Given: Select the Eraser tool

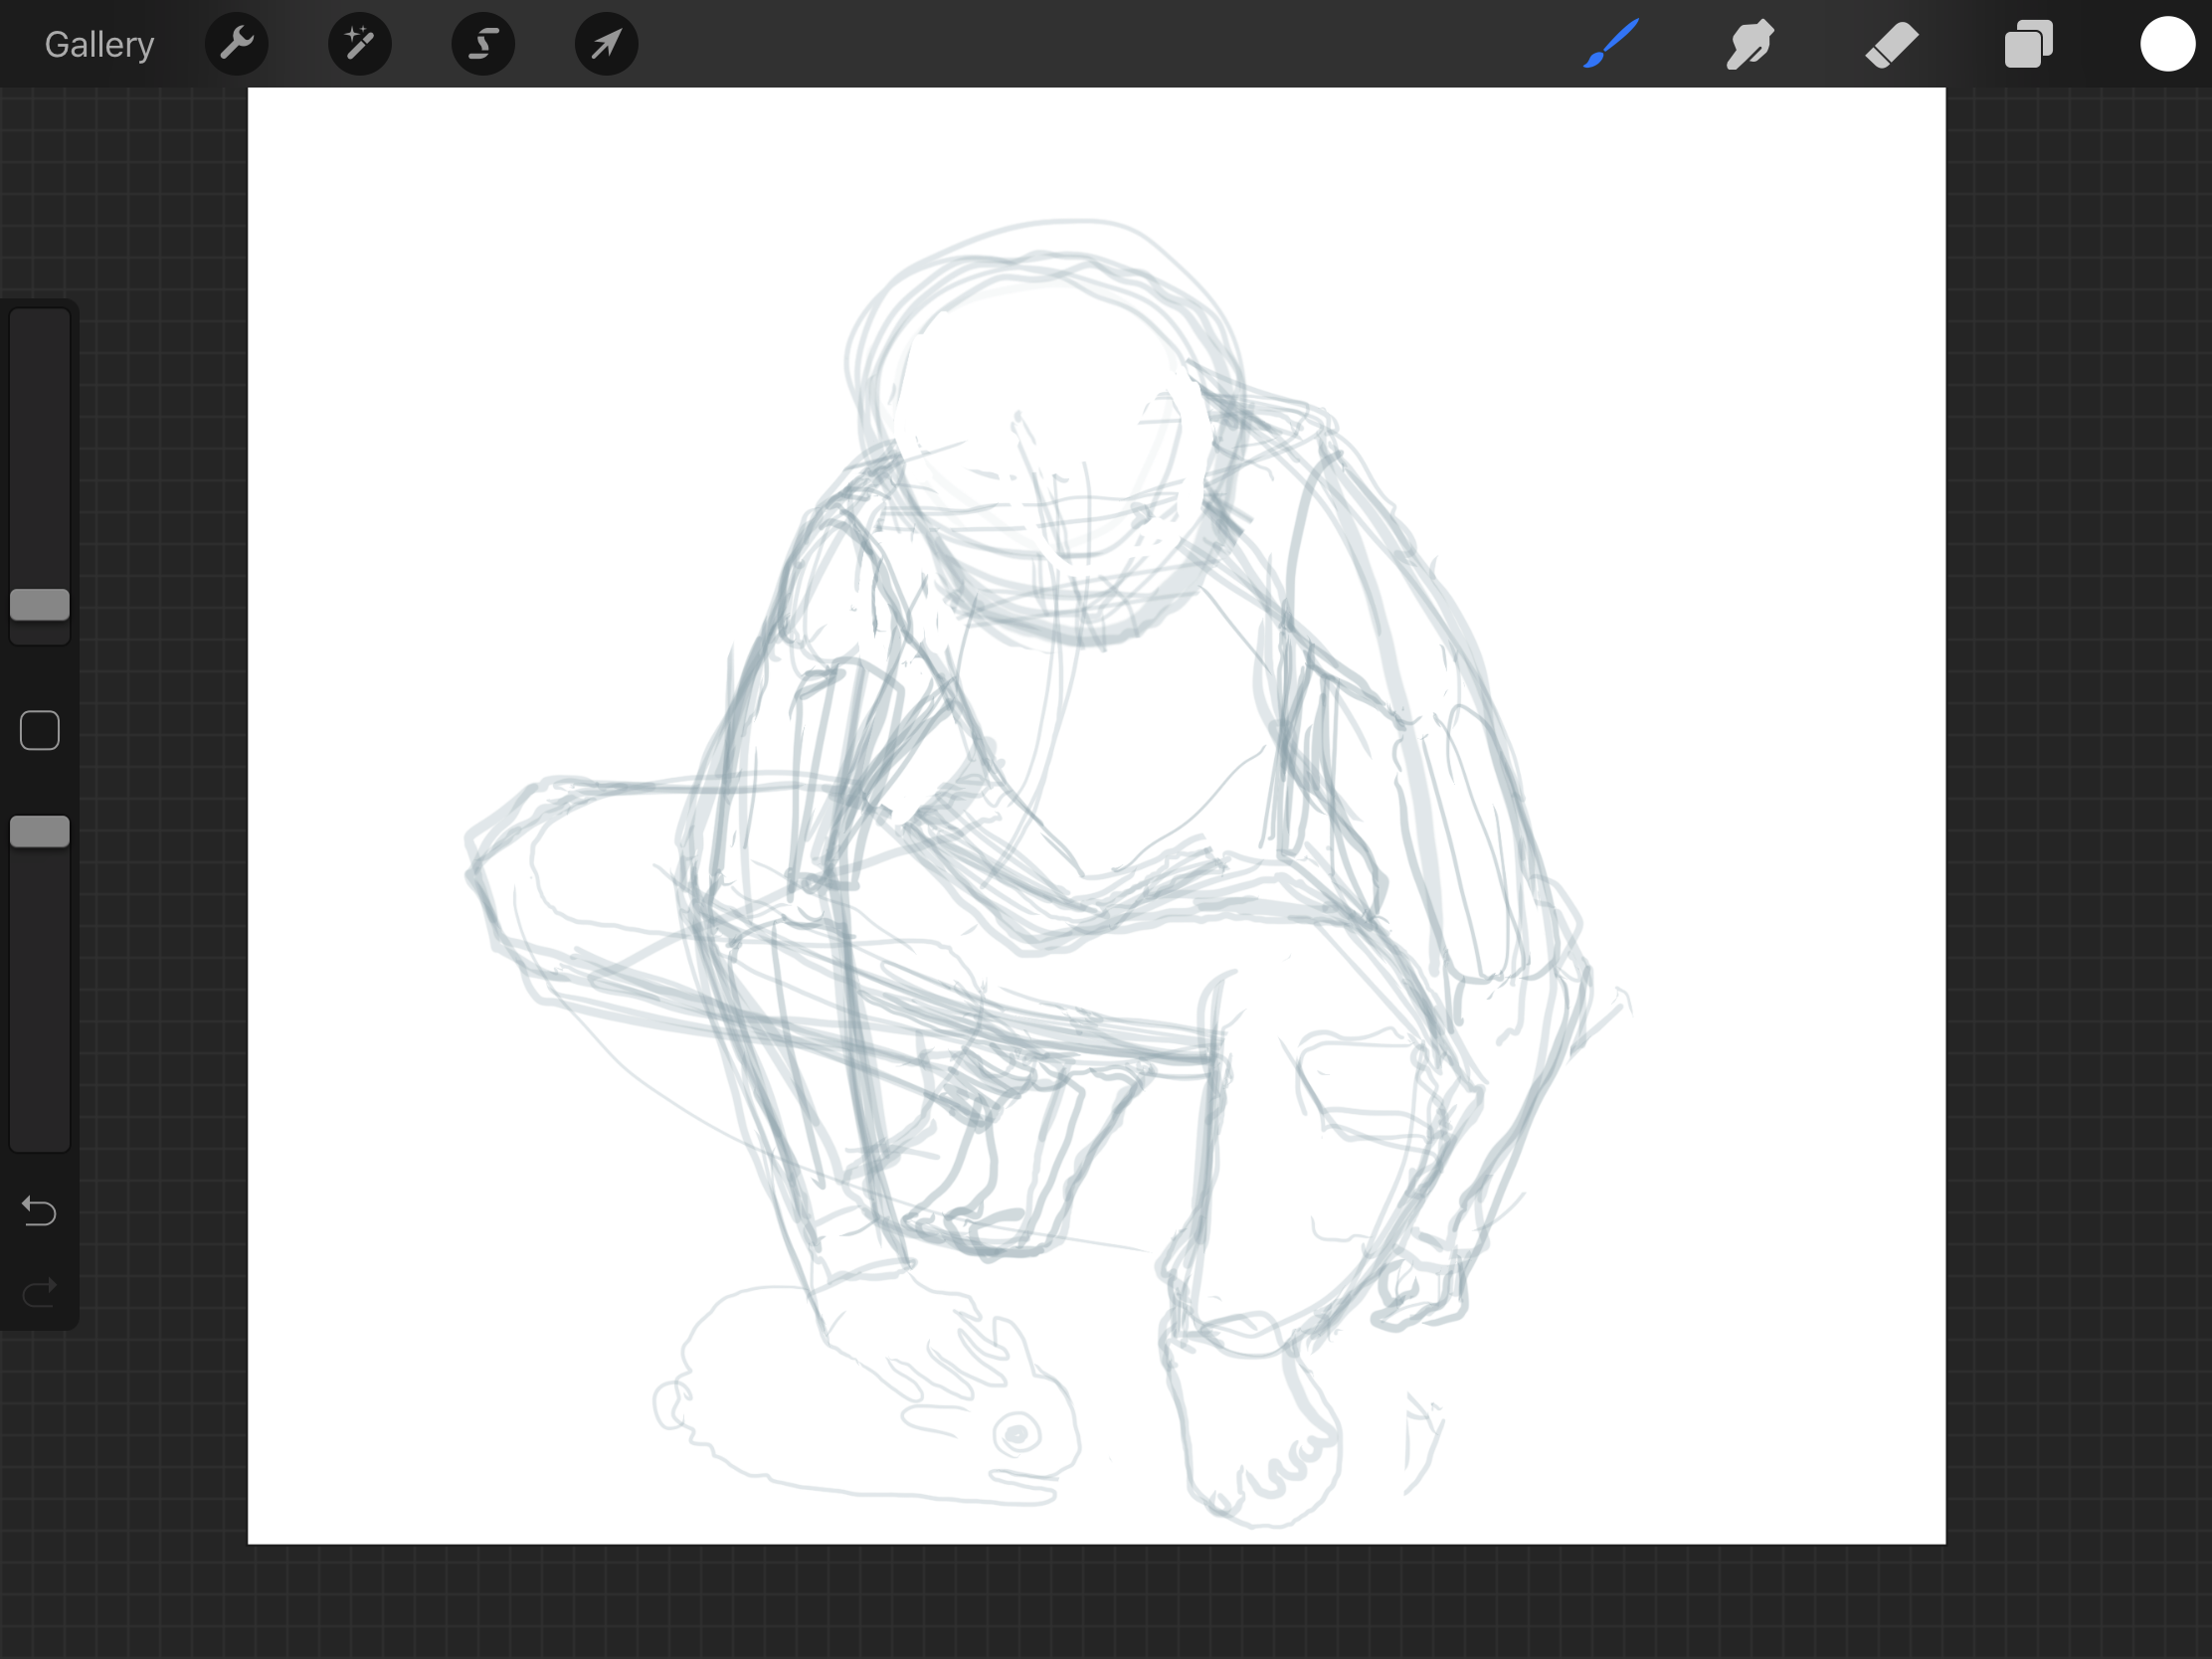Looking at the screenshot, I should (1891, 45).
